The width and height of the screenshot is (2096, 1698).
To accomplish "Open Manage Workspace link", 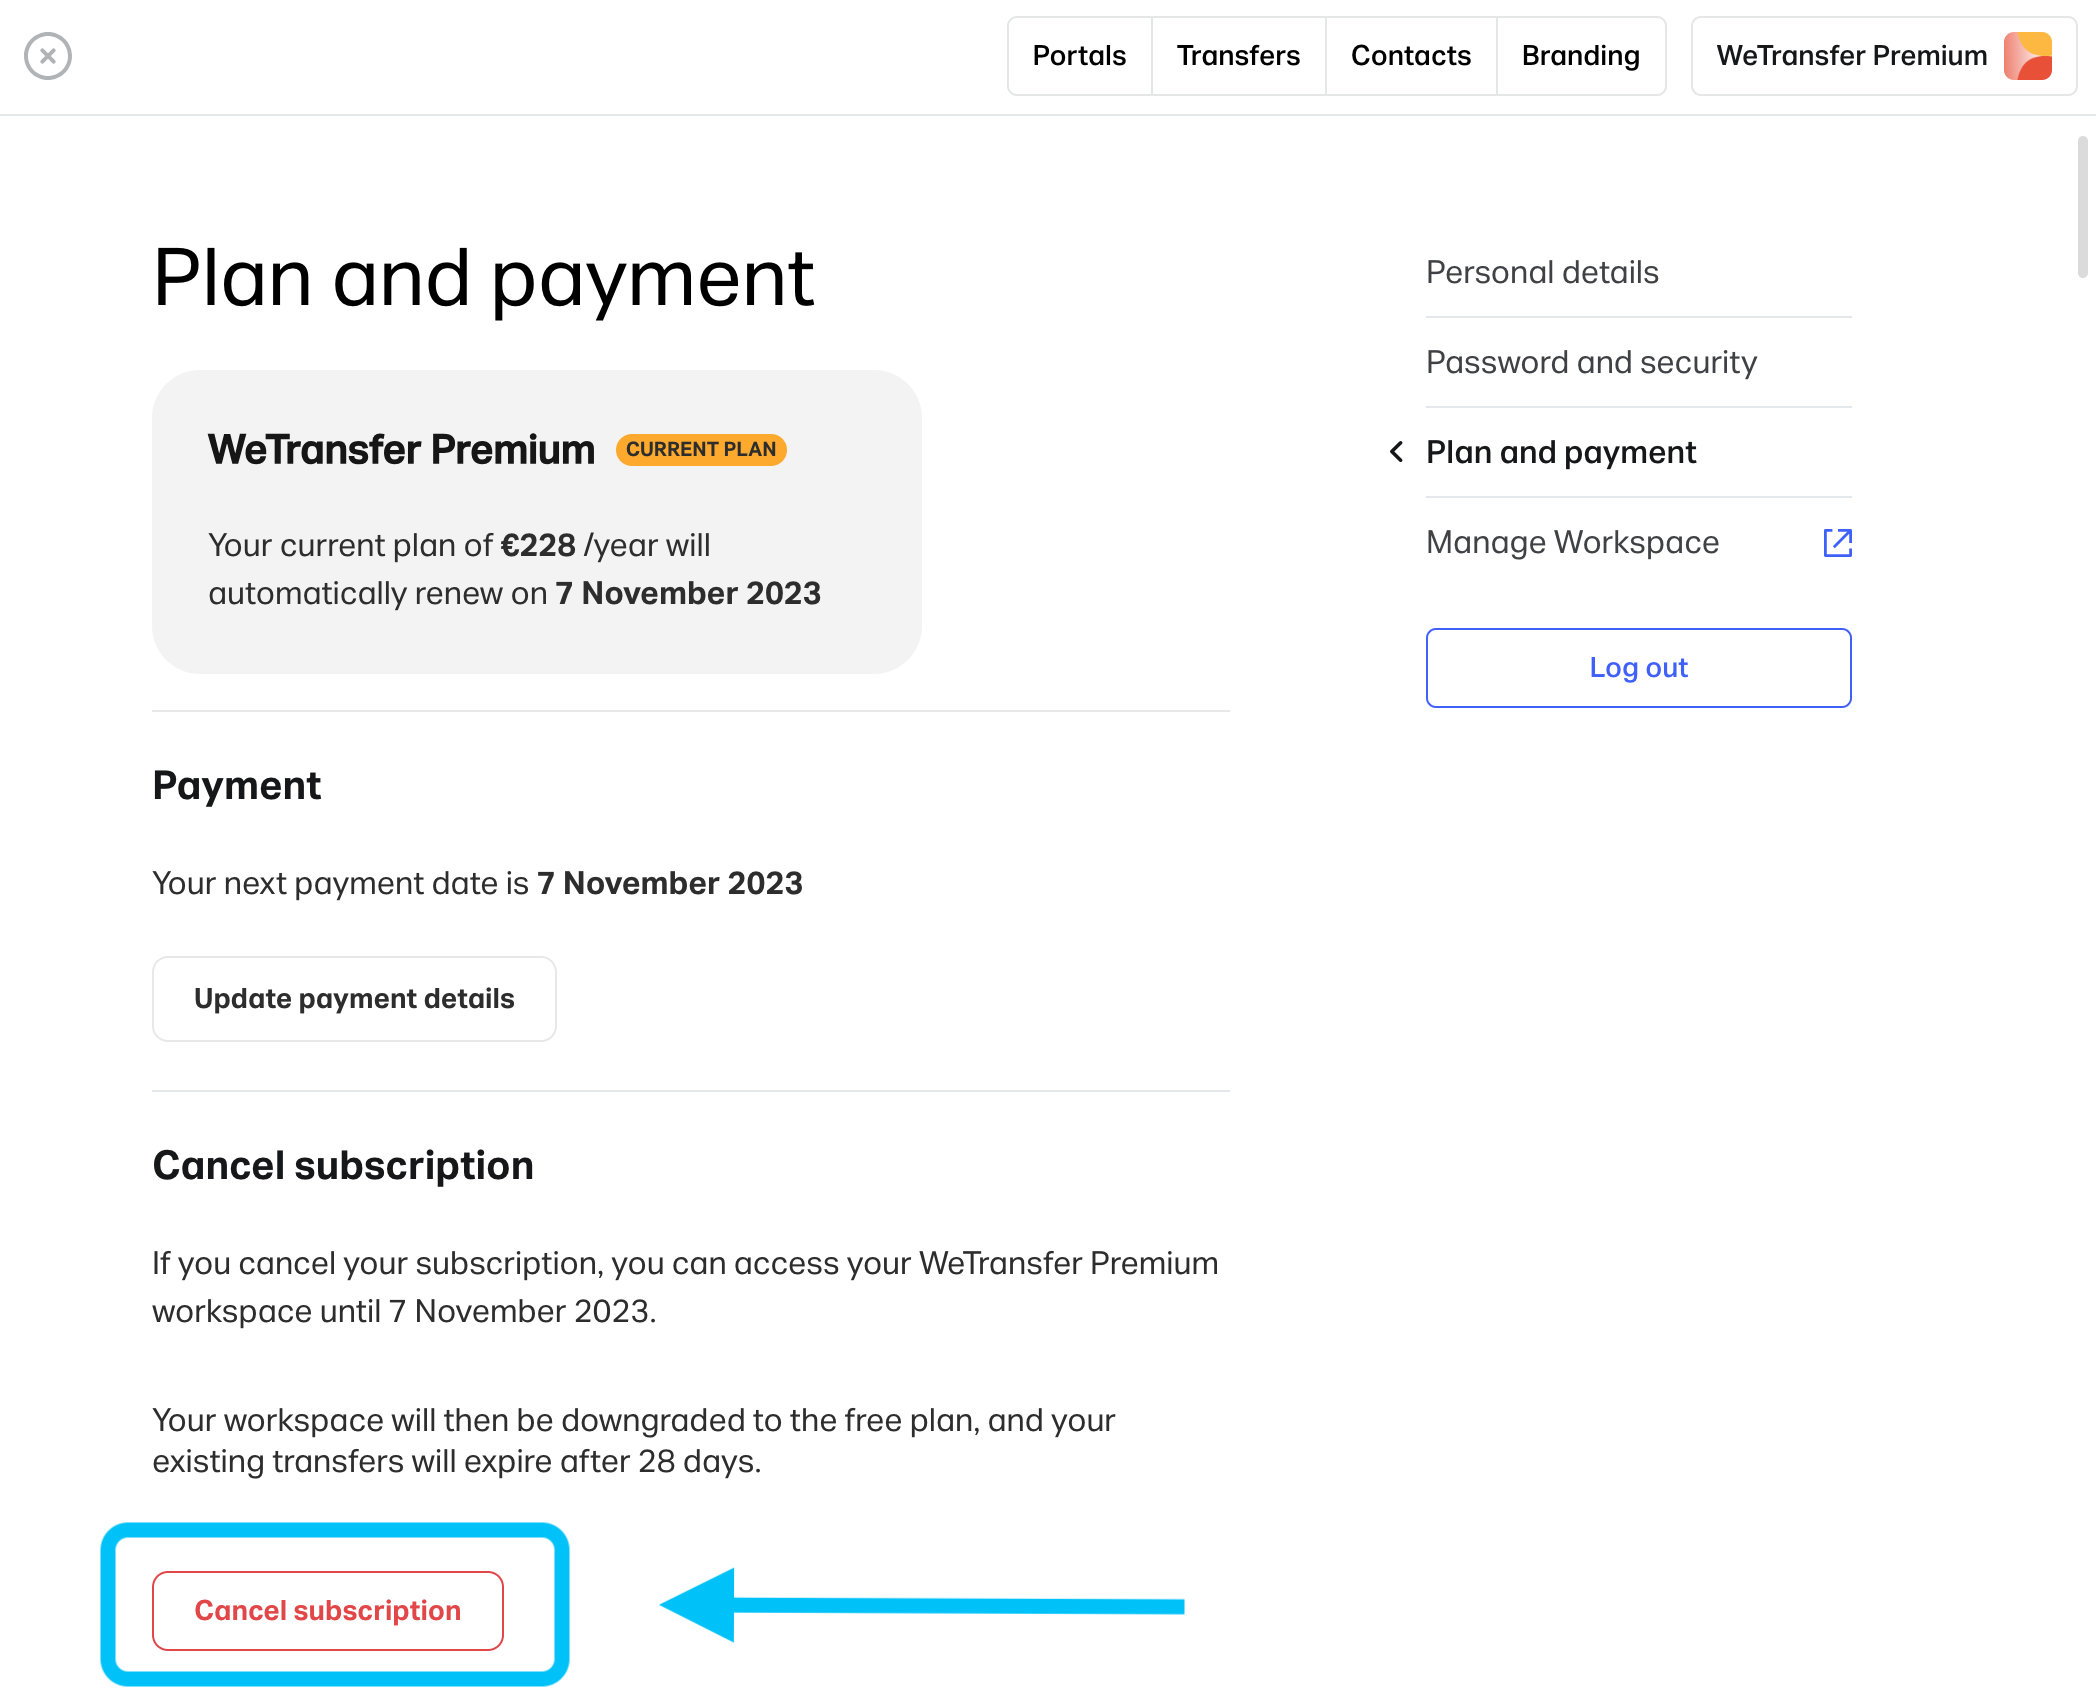I will [1572, 542].
